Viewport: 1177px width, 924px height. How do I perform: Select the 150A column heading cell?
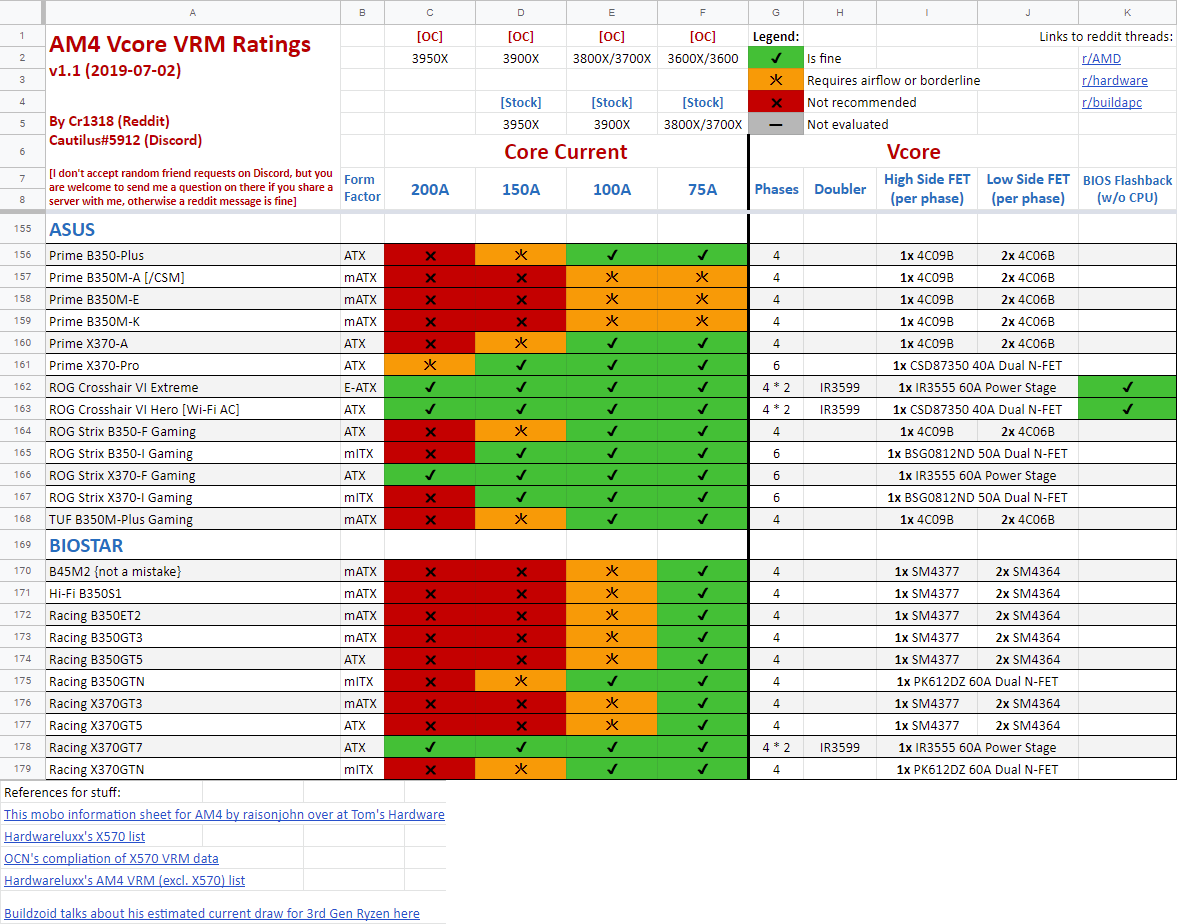pyautogui.click(x=520, y=189)
